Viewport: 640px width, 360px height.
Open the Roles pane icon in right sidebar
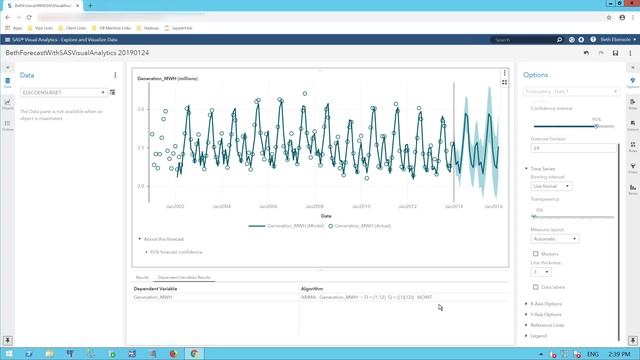point(633,104)
